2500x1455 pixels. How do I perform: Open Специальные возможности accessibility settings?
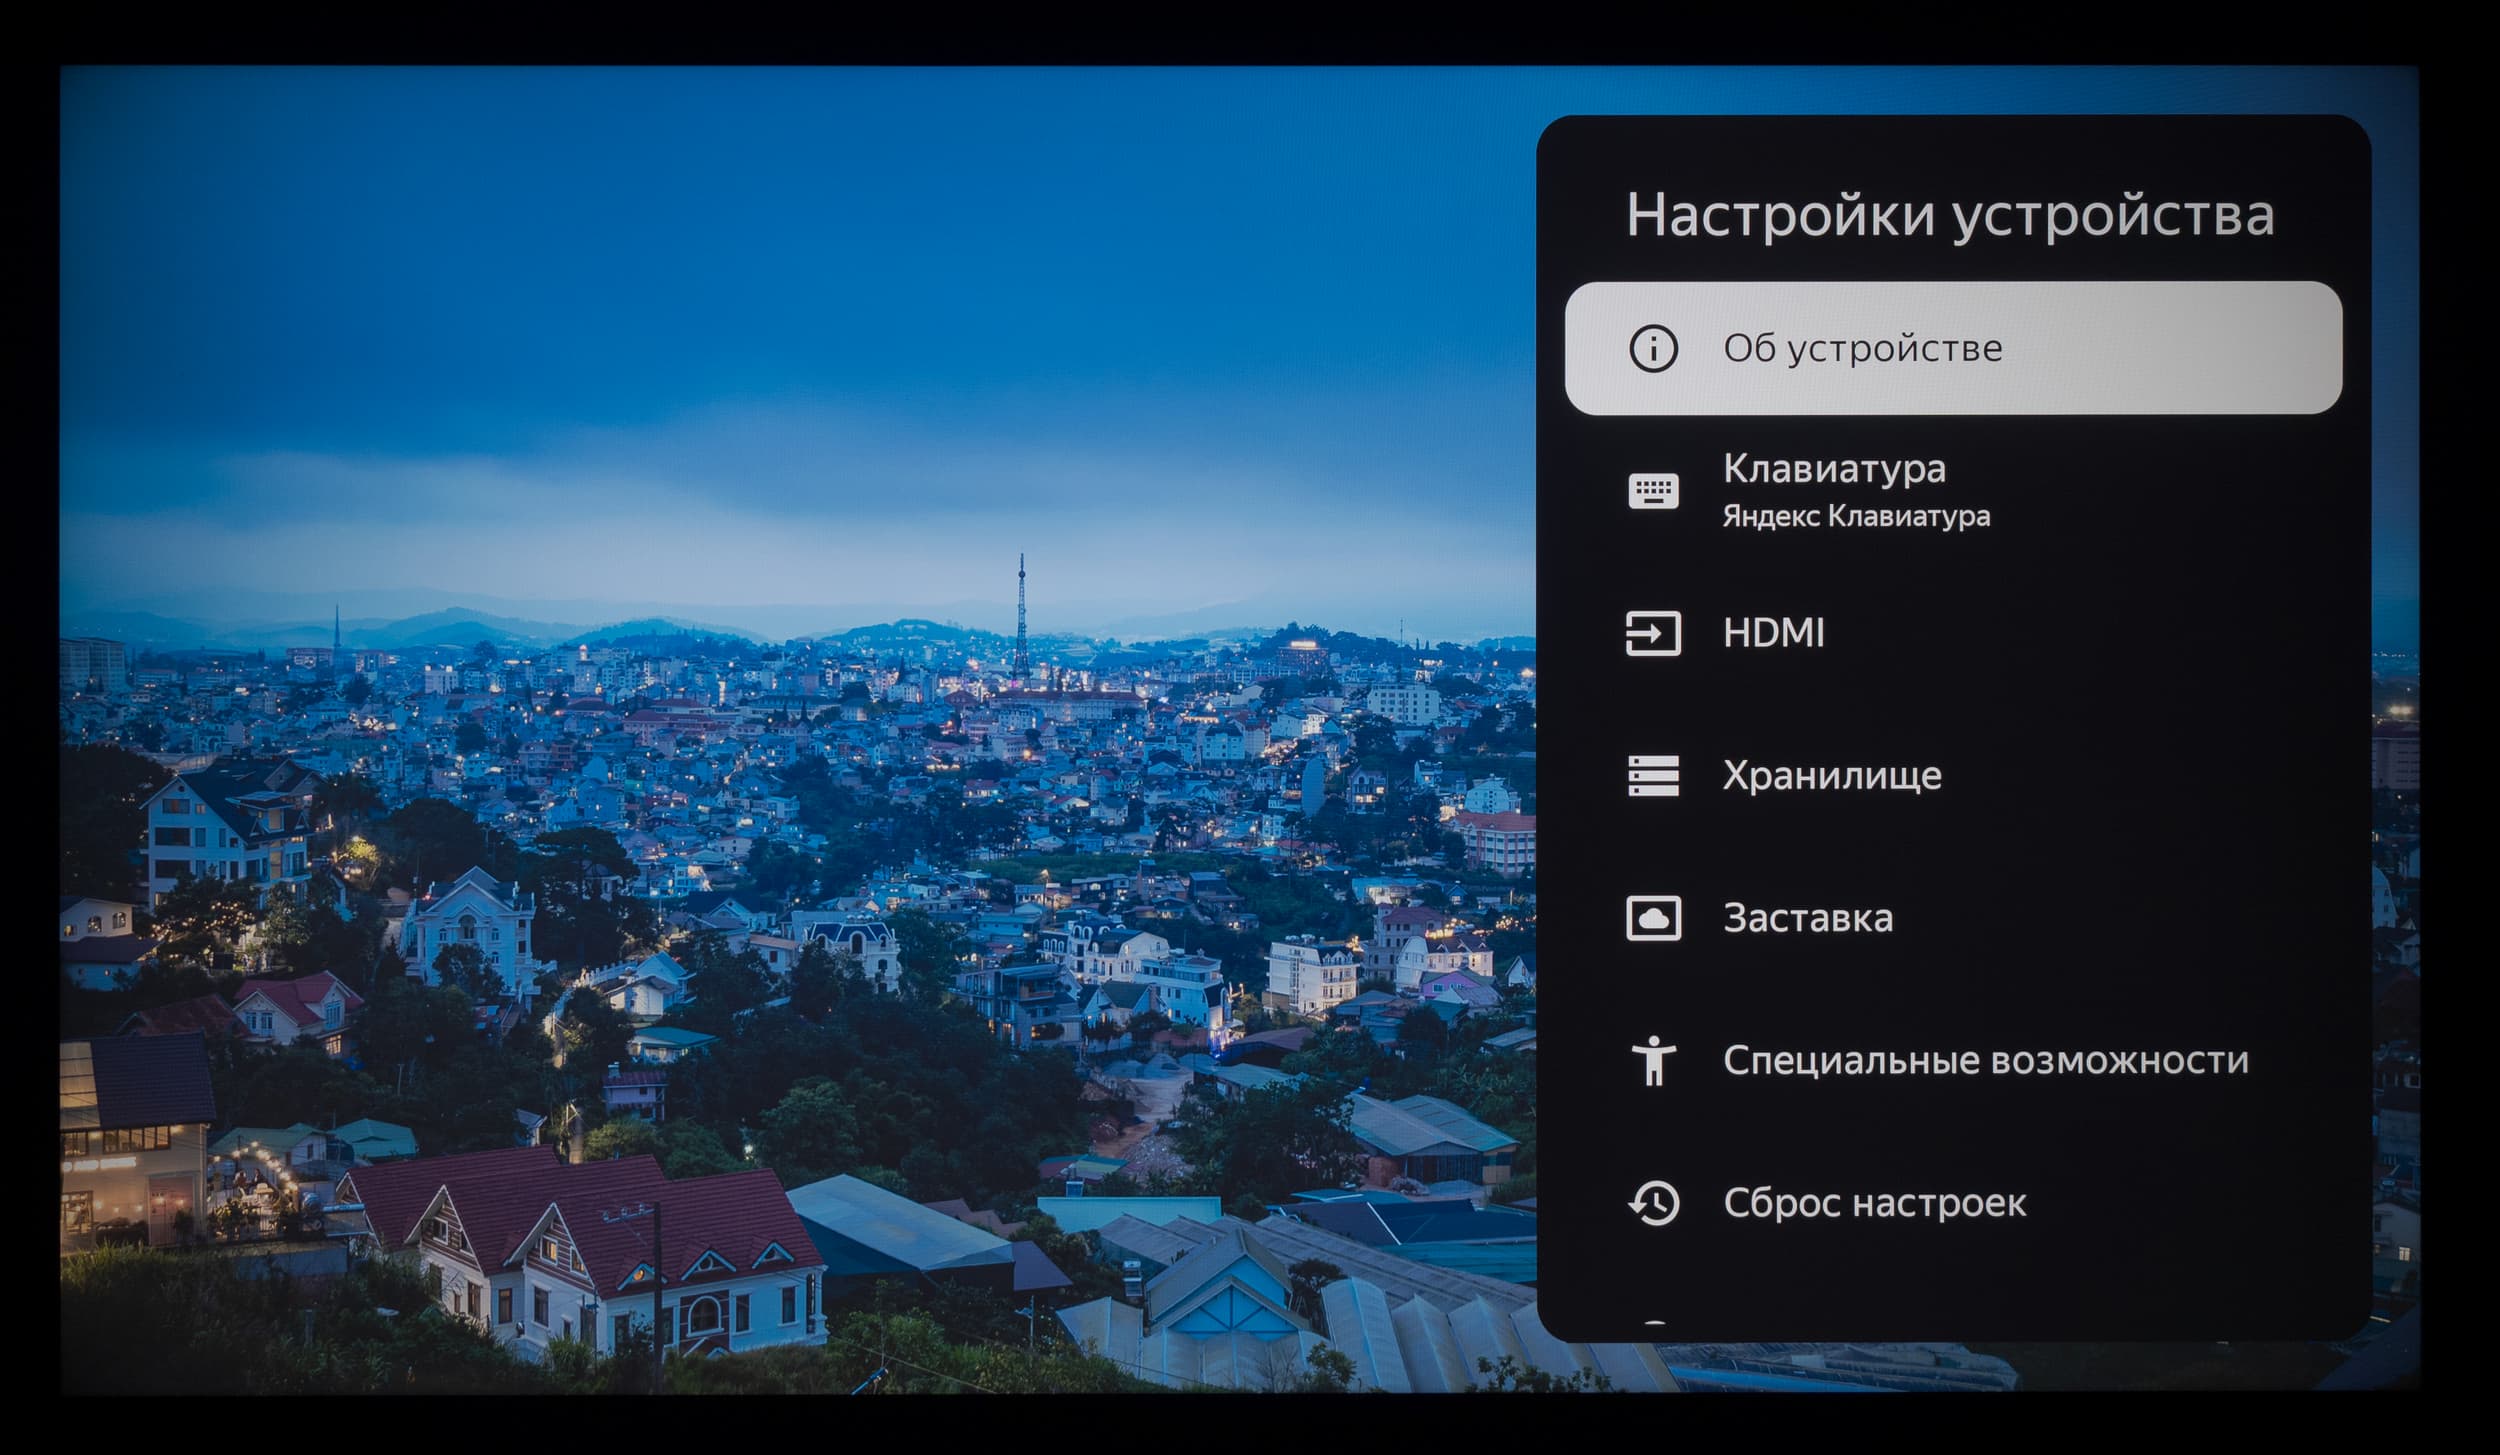pos(1985,1060)
